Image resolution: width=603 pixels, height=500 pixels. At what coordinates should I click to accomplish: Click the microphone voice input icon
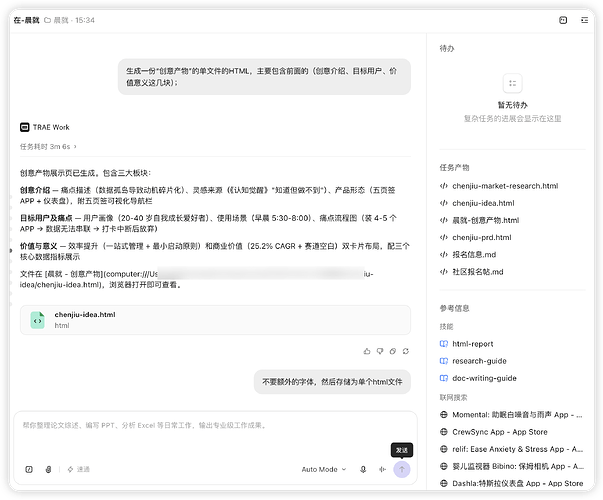363,469
